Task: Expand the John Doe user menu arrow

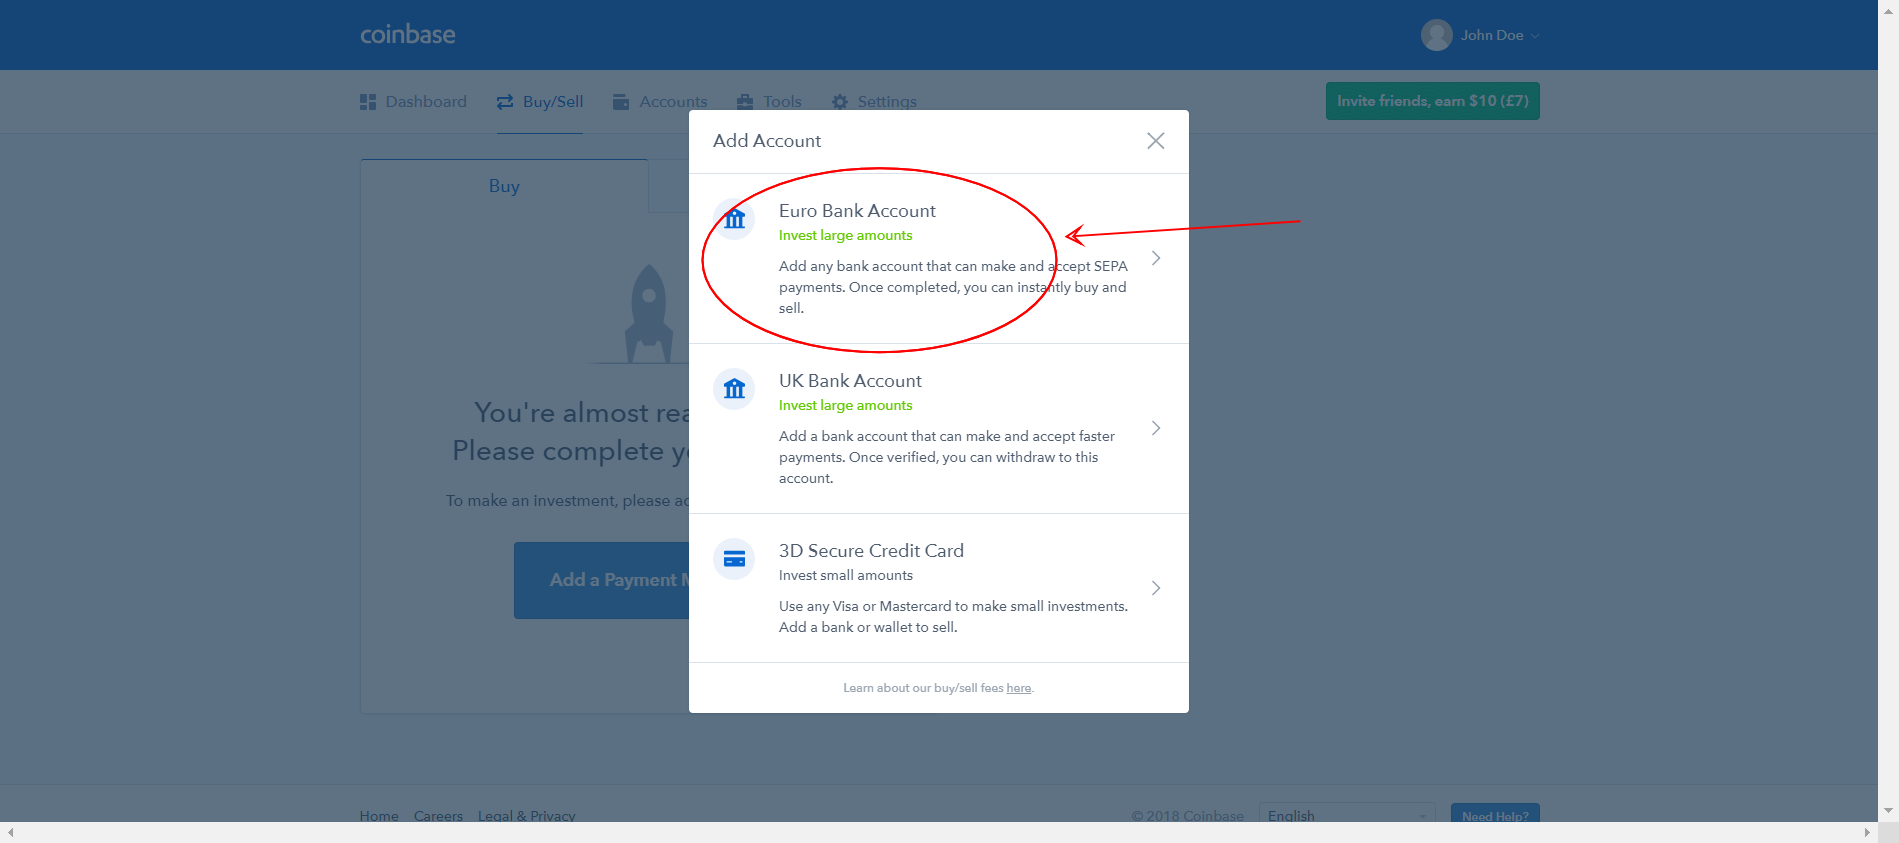Action: [1535, 36]
